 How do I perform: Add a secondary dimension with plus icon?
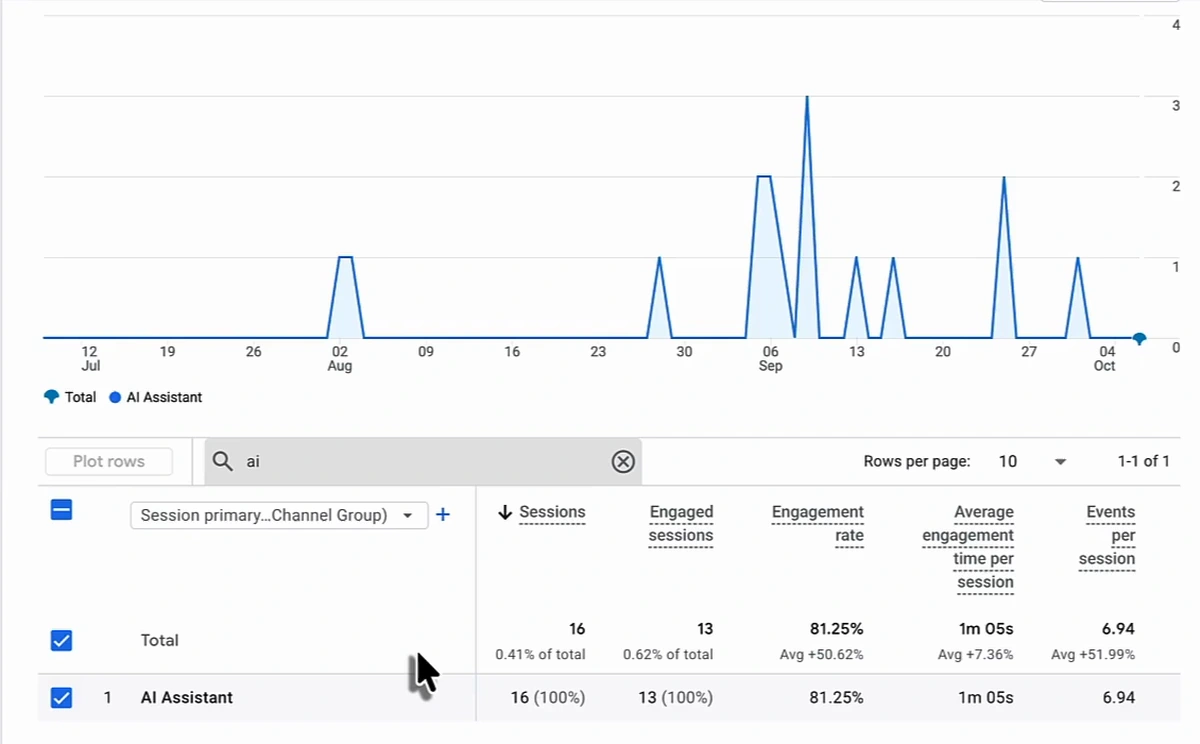point(443,515)
